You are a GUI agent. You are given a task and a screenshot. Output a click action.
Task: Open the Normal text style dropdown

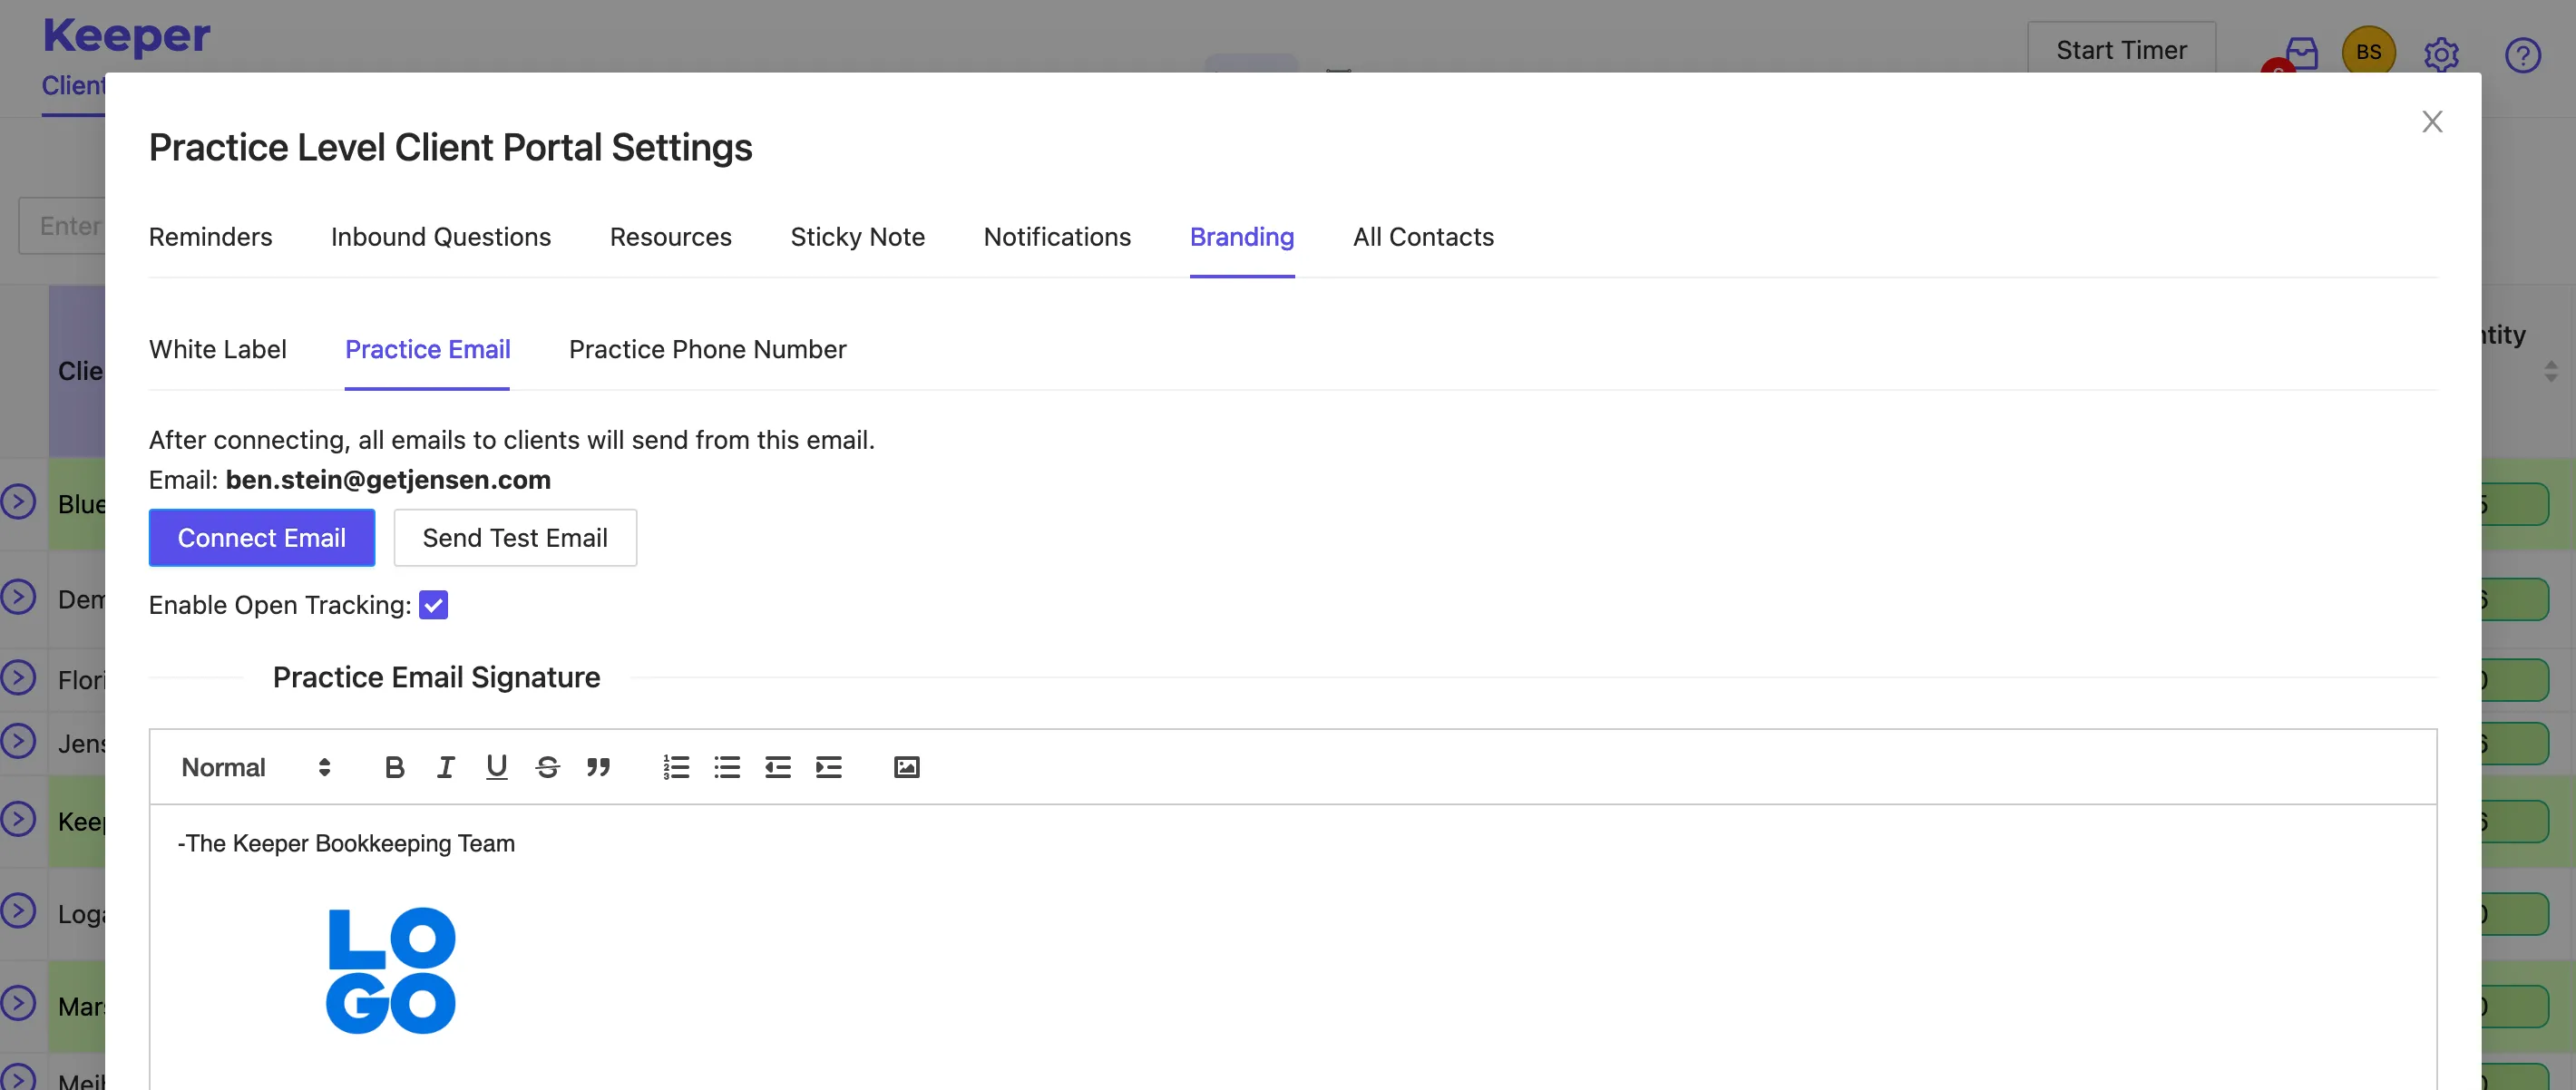[255, 767]
